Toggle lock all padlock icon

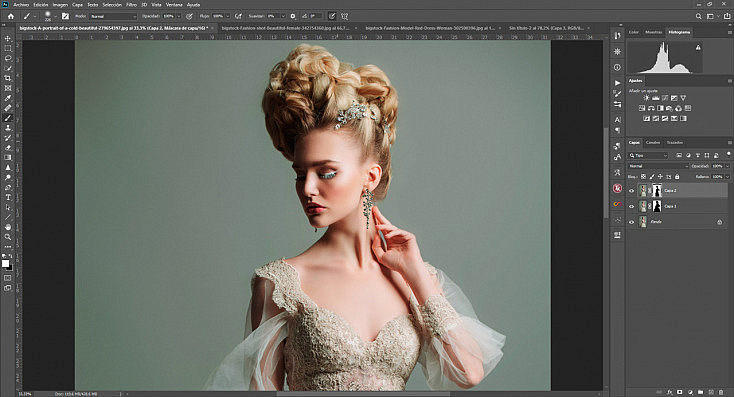pos(677,176)
